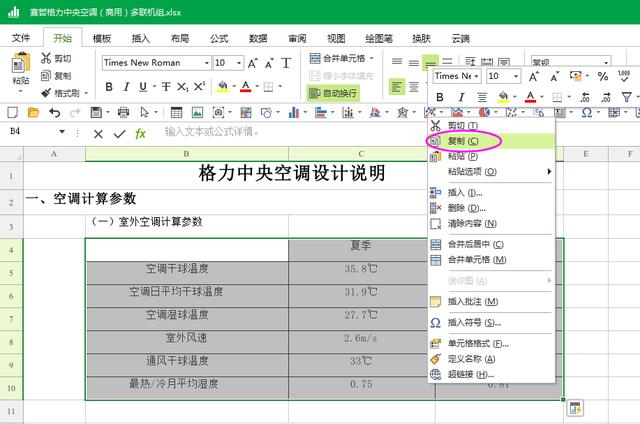640x424 pixels.
Task: Click the Insert Table icon in quick toolbar
Action: 176,112
